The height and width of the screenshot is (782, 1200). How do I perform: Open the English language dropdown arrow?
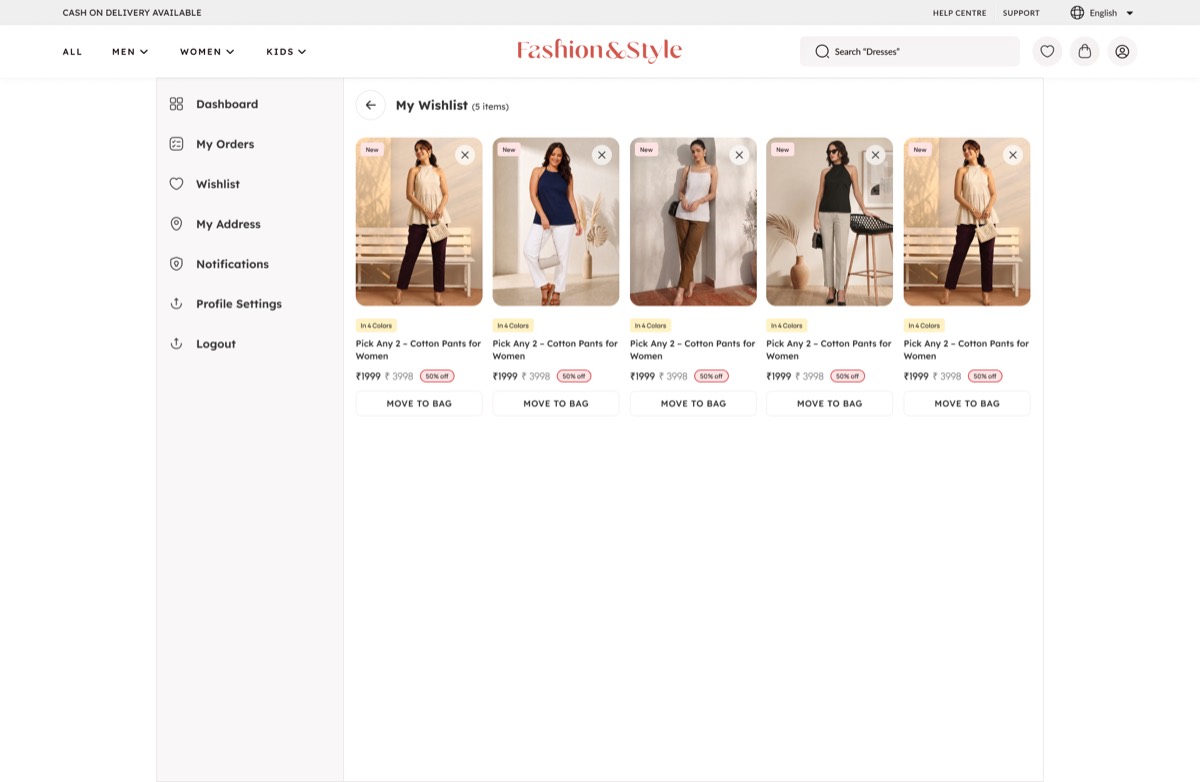click(x=1130, y=13)
